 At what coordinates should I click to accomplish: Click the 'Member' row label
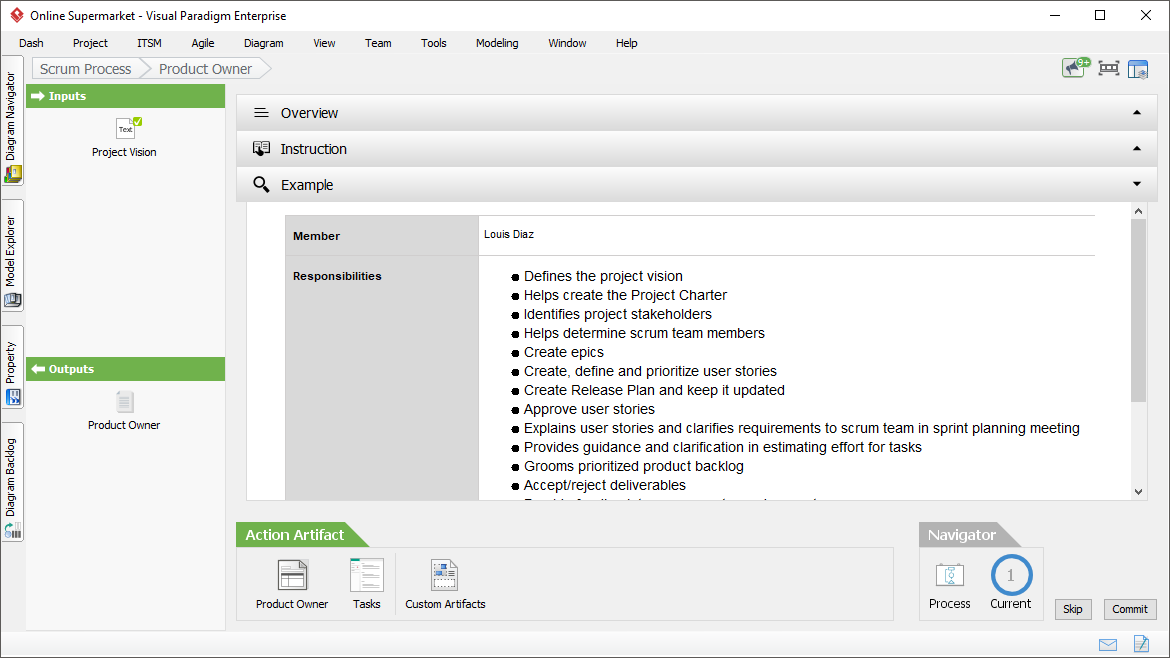(316, 236)
